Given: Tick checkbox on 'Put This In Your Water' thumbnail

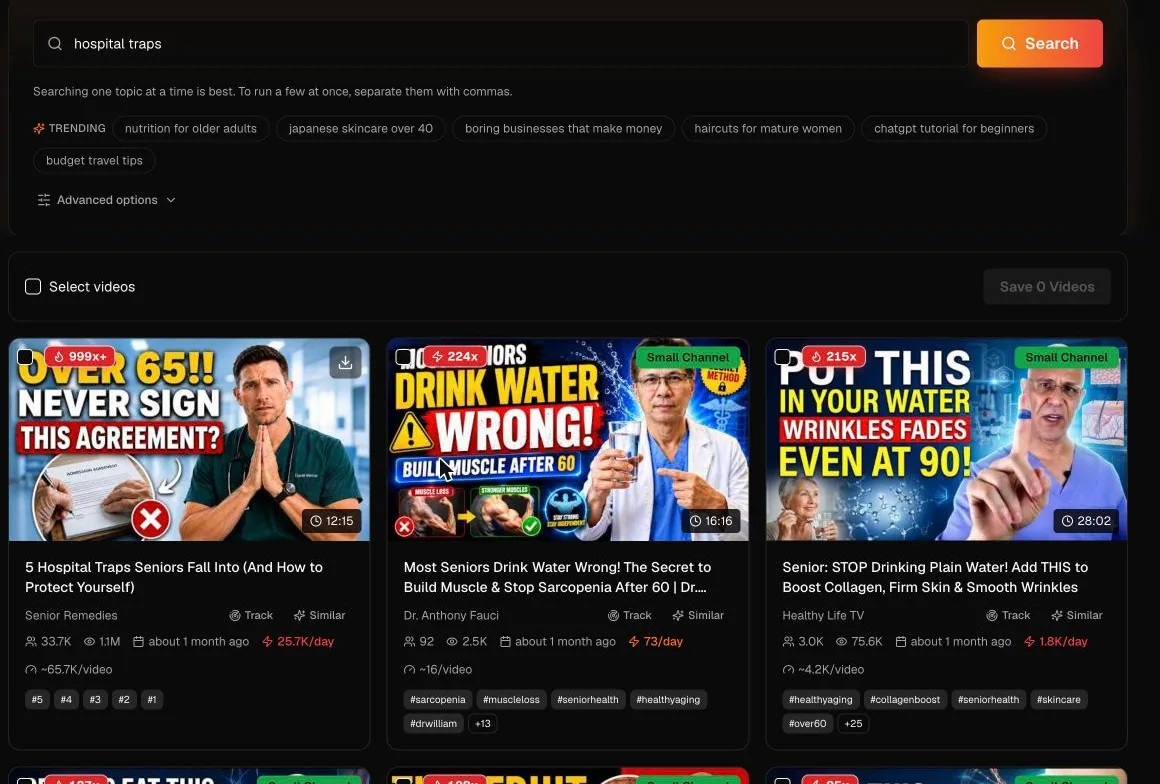Looking at the screenshot, I should click(x=782, y=357).
